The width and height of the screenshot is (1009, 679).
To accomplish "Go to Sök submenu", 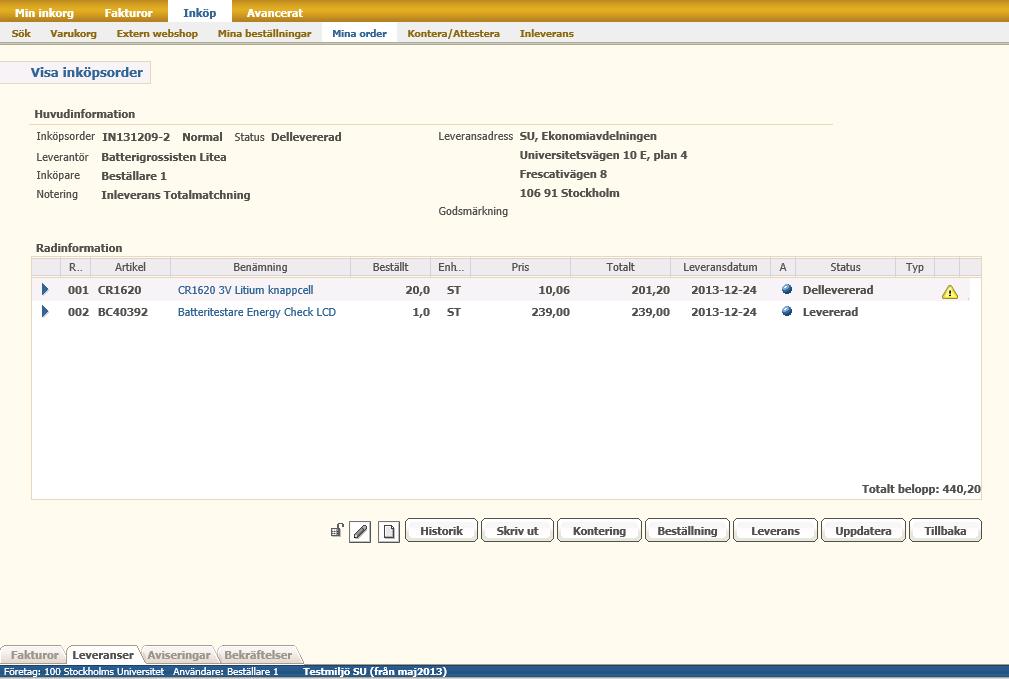I will (x=21, y=33).
